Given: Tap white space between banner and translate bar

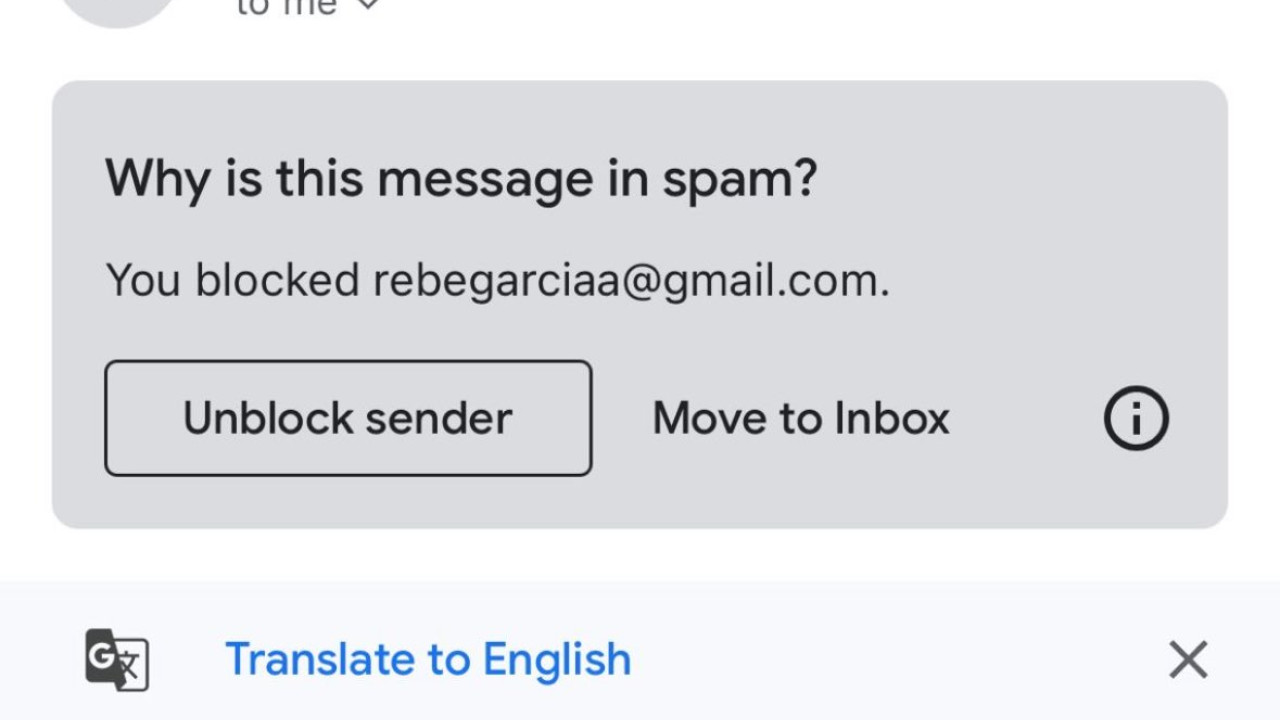Looking at the screenshot, I should [x=640, y=555].
